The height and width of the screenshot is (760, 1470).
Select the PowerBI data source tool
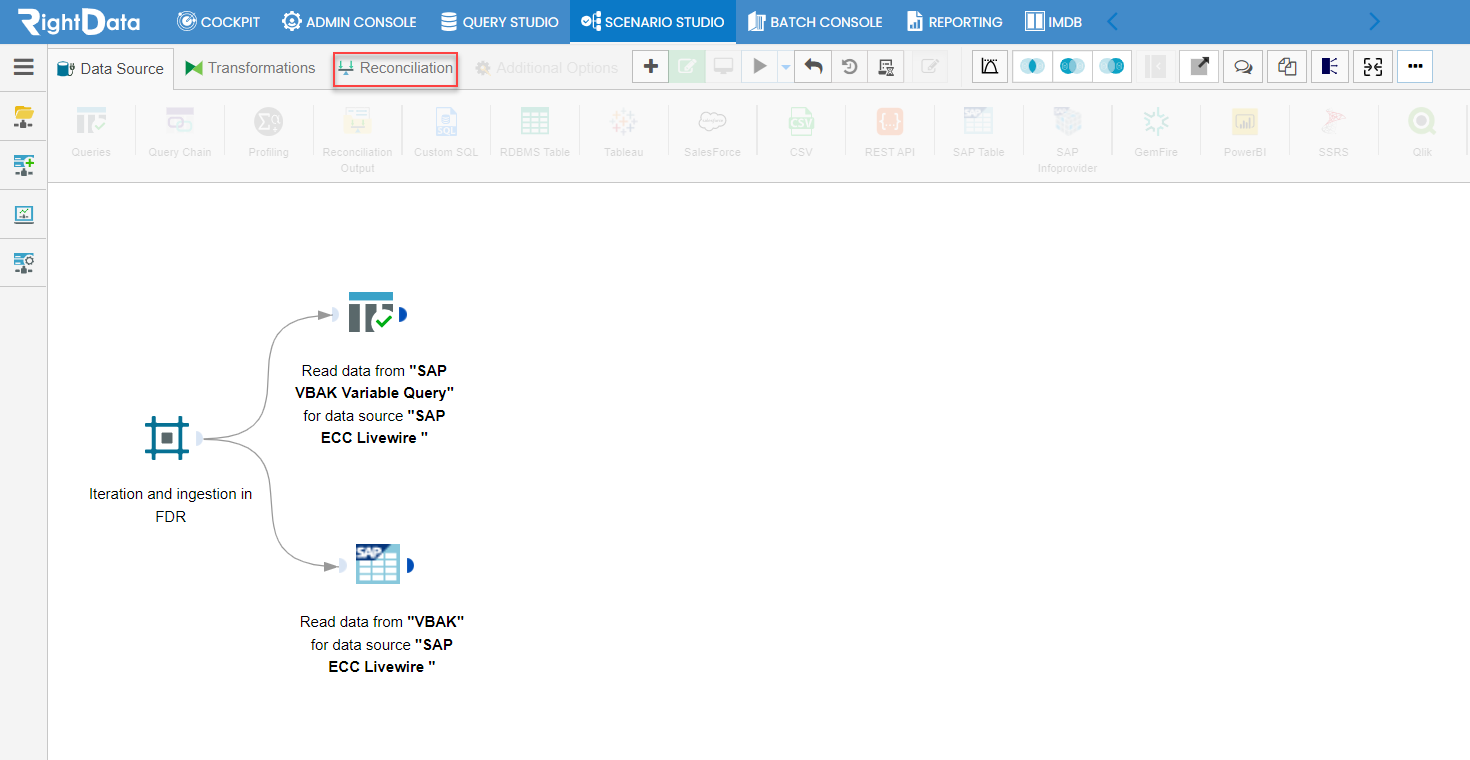tap(1245, 132)
